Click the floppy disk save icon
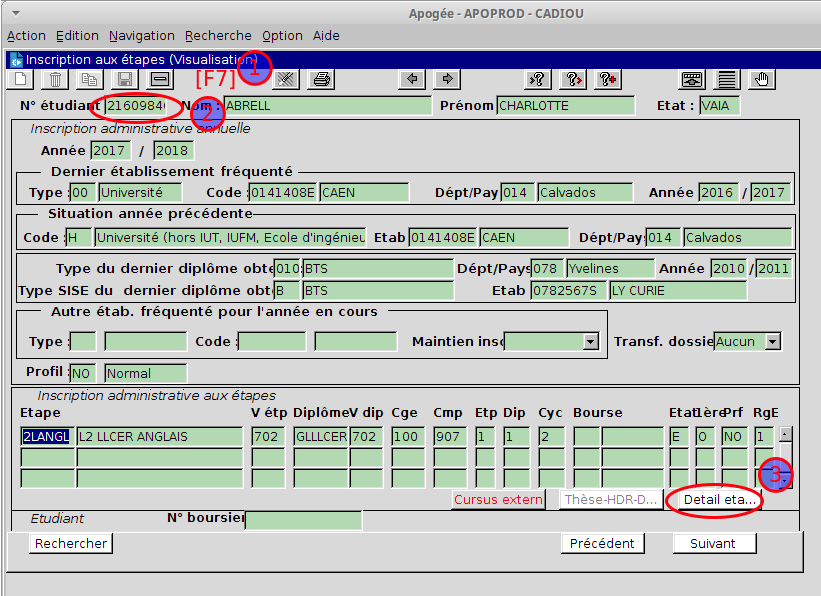Image resolution: width=821 pixels, height=596 pixels. 125,79
